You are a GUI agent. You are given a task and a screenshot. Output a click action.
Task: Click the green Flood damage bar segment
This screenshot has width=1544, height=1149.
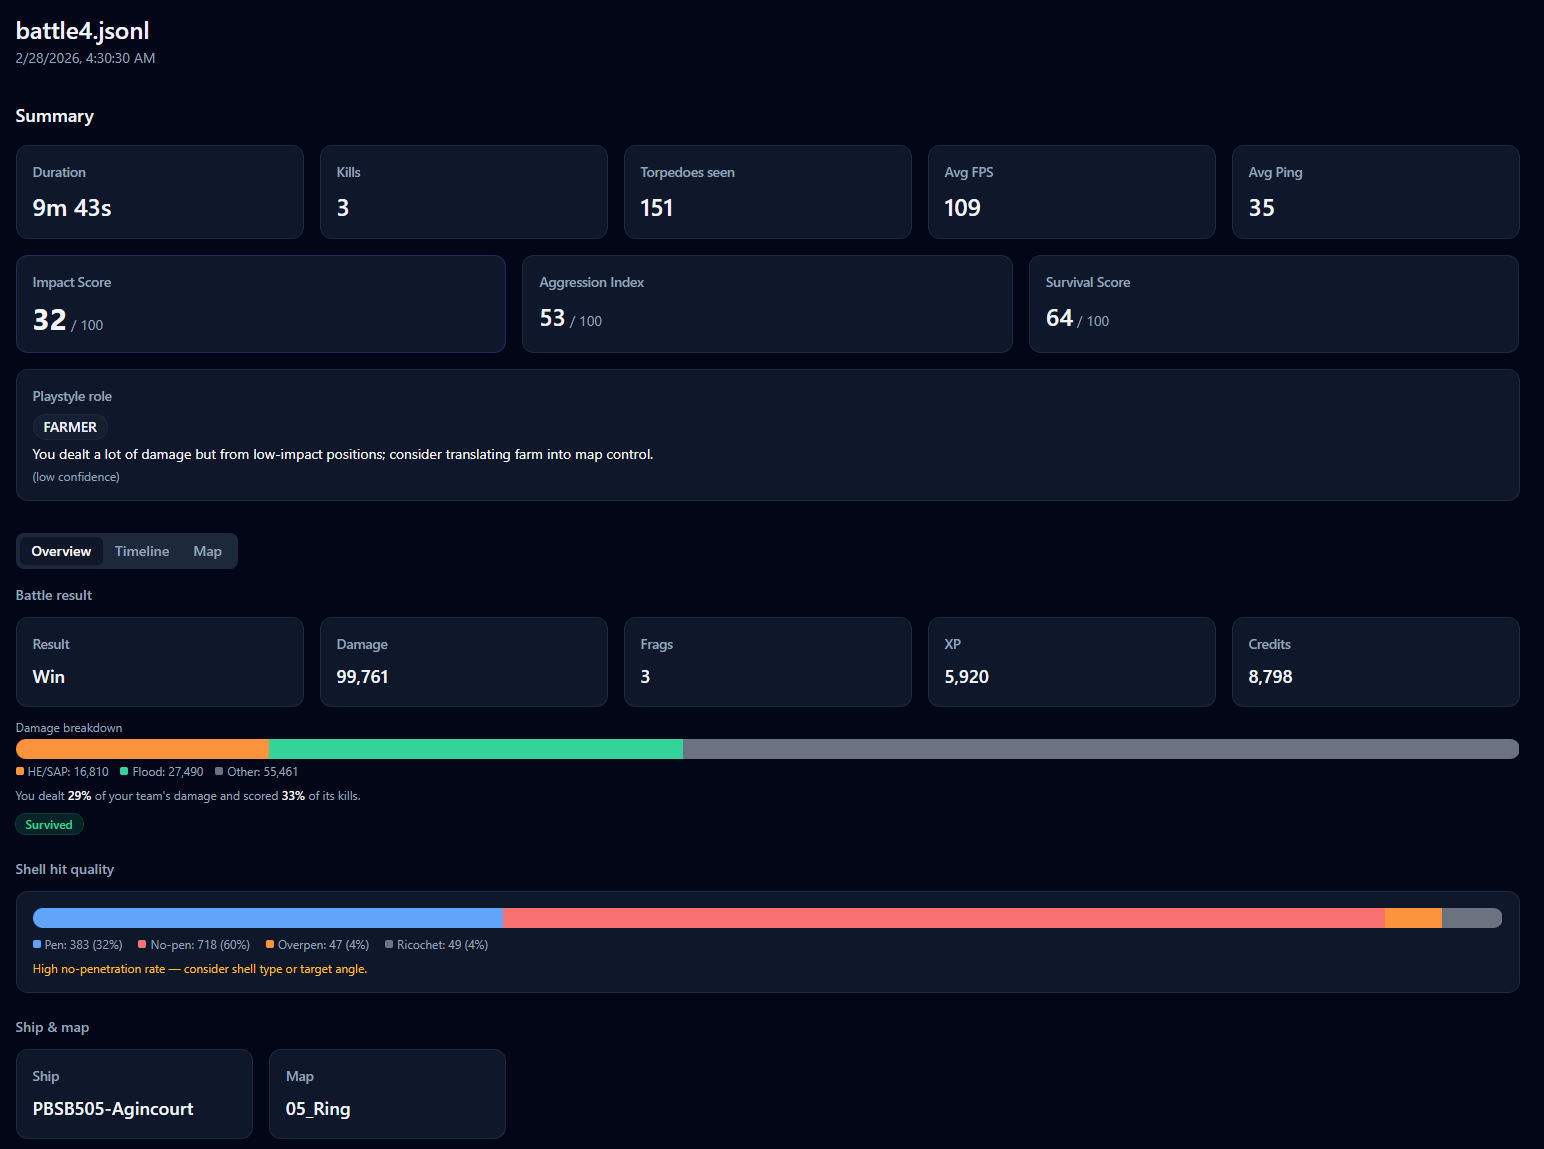476,749
